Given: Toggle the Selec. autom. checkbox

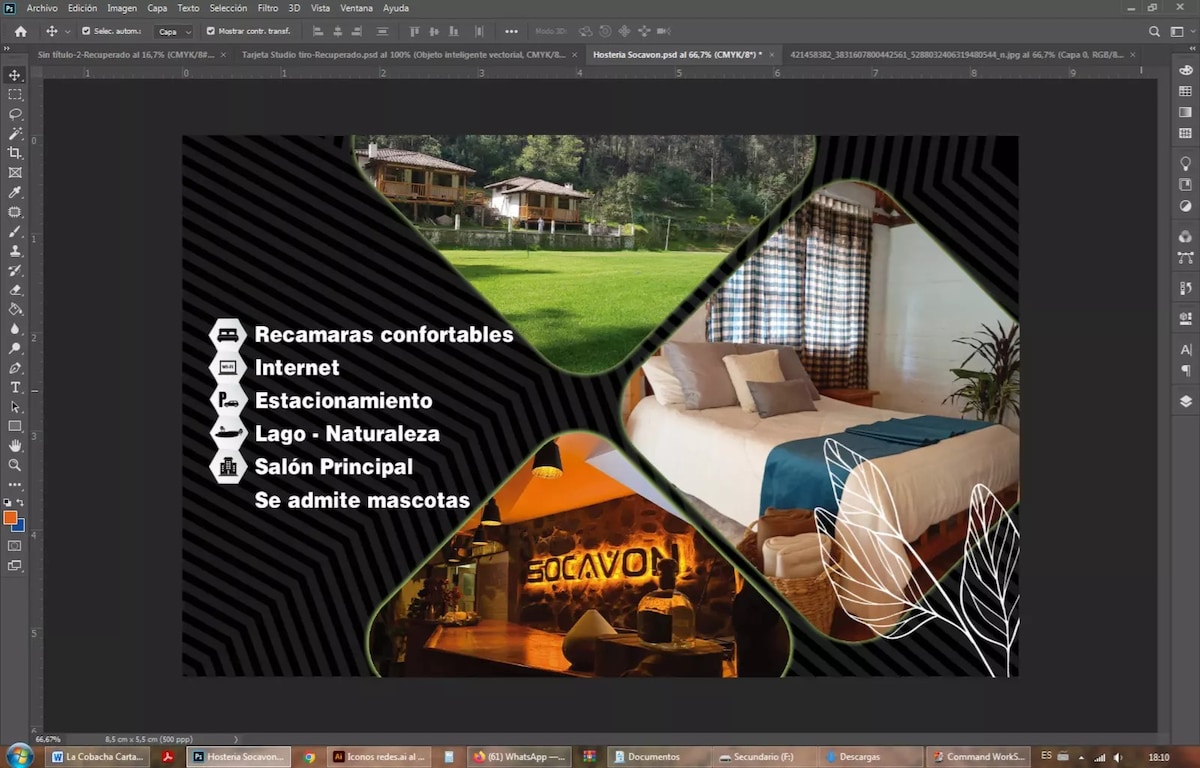Looking at the screenshot, I should coord(85,31).
